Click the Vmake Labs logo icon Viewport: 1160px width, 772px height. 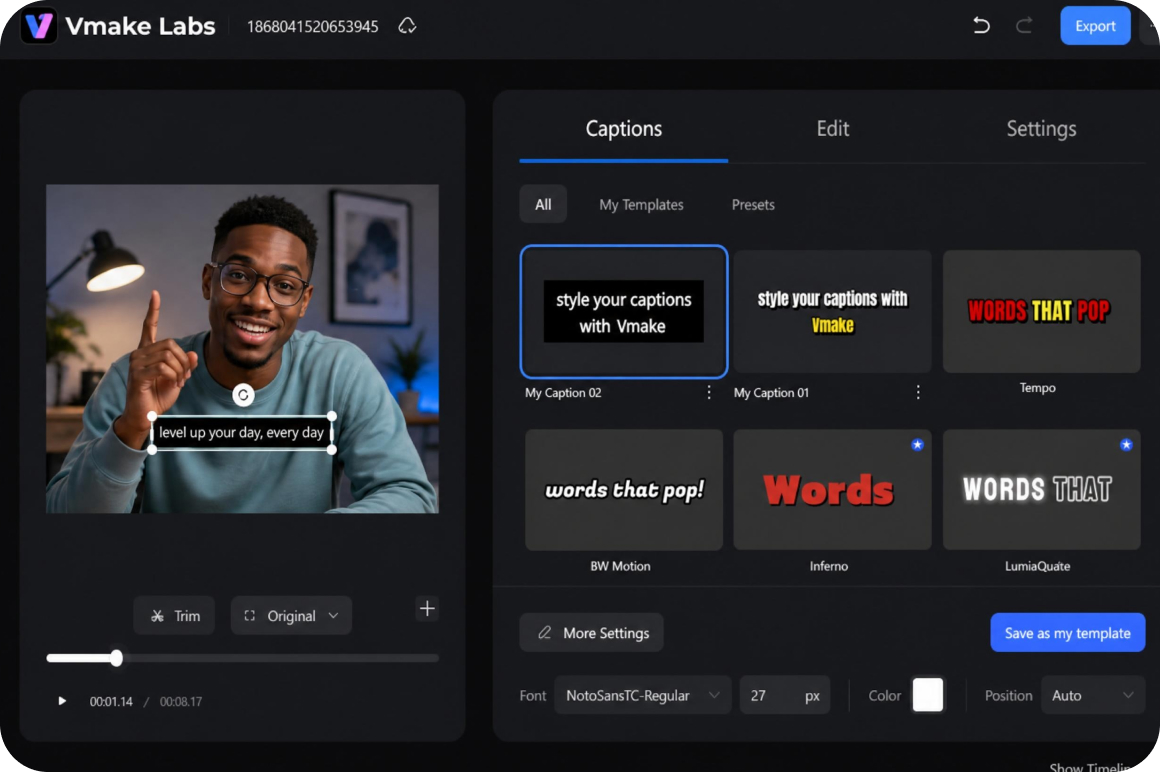(x=38, y=26)
